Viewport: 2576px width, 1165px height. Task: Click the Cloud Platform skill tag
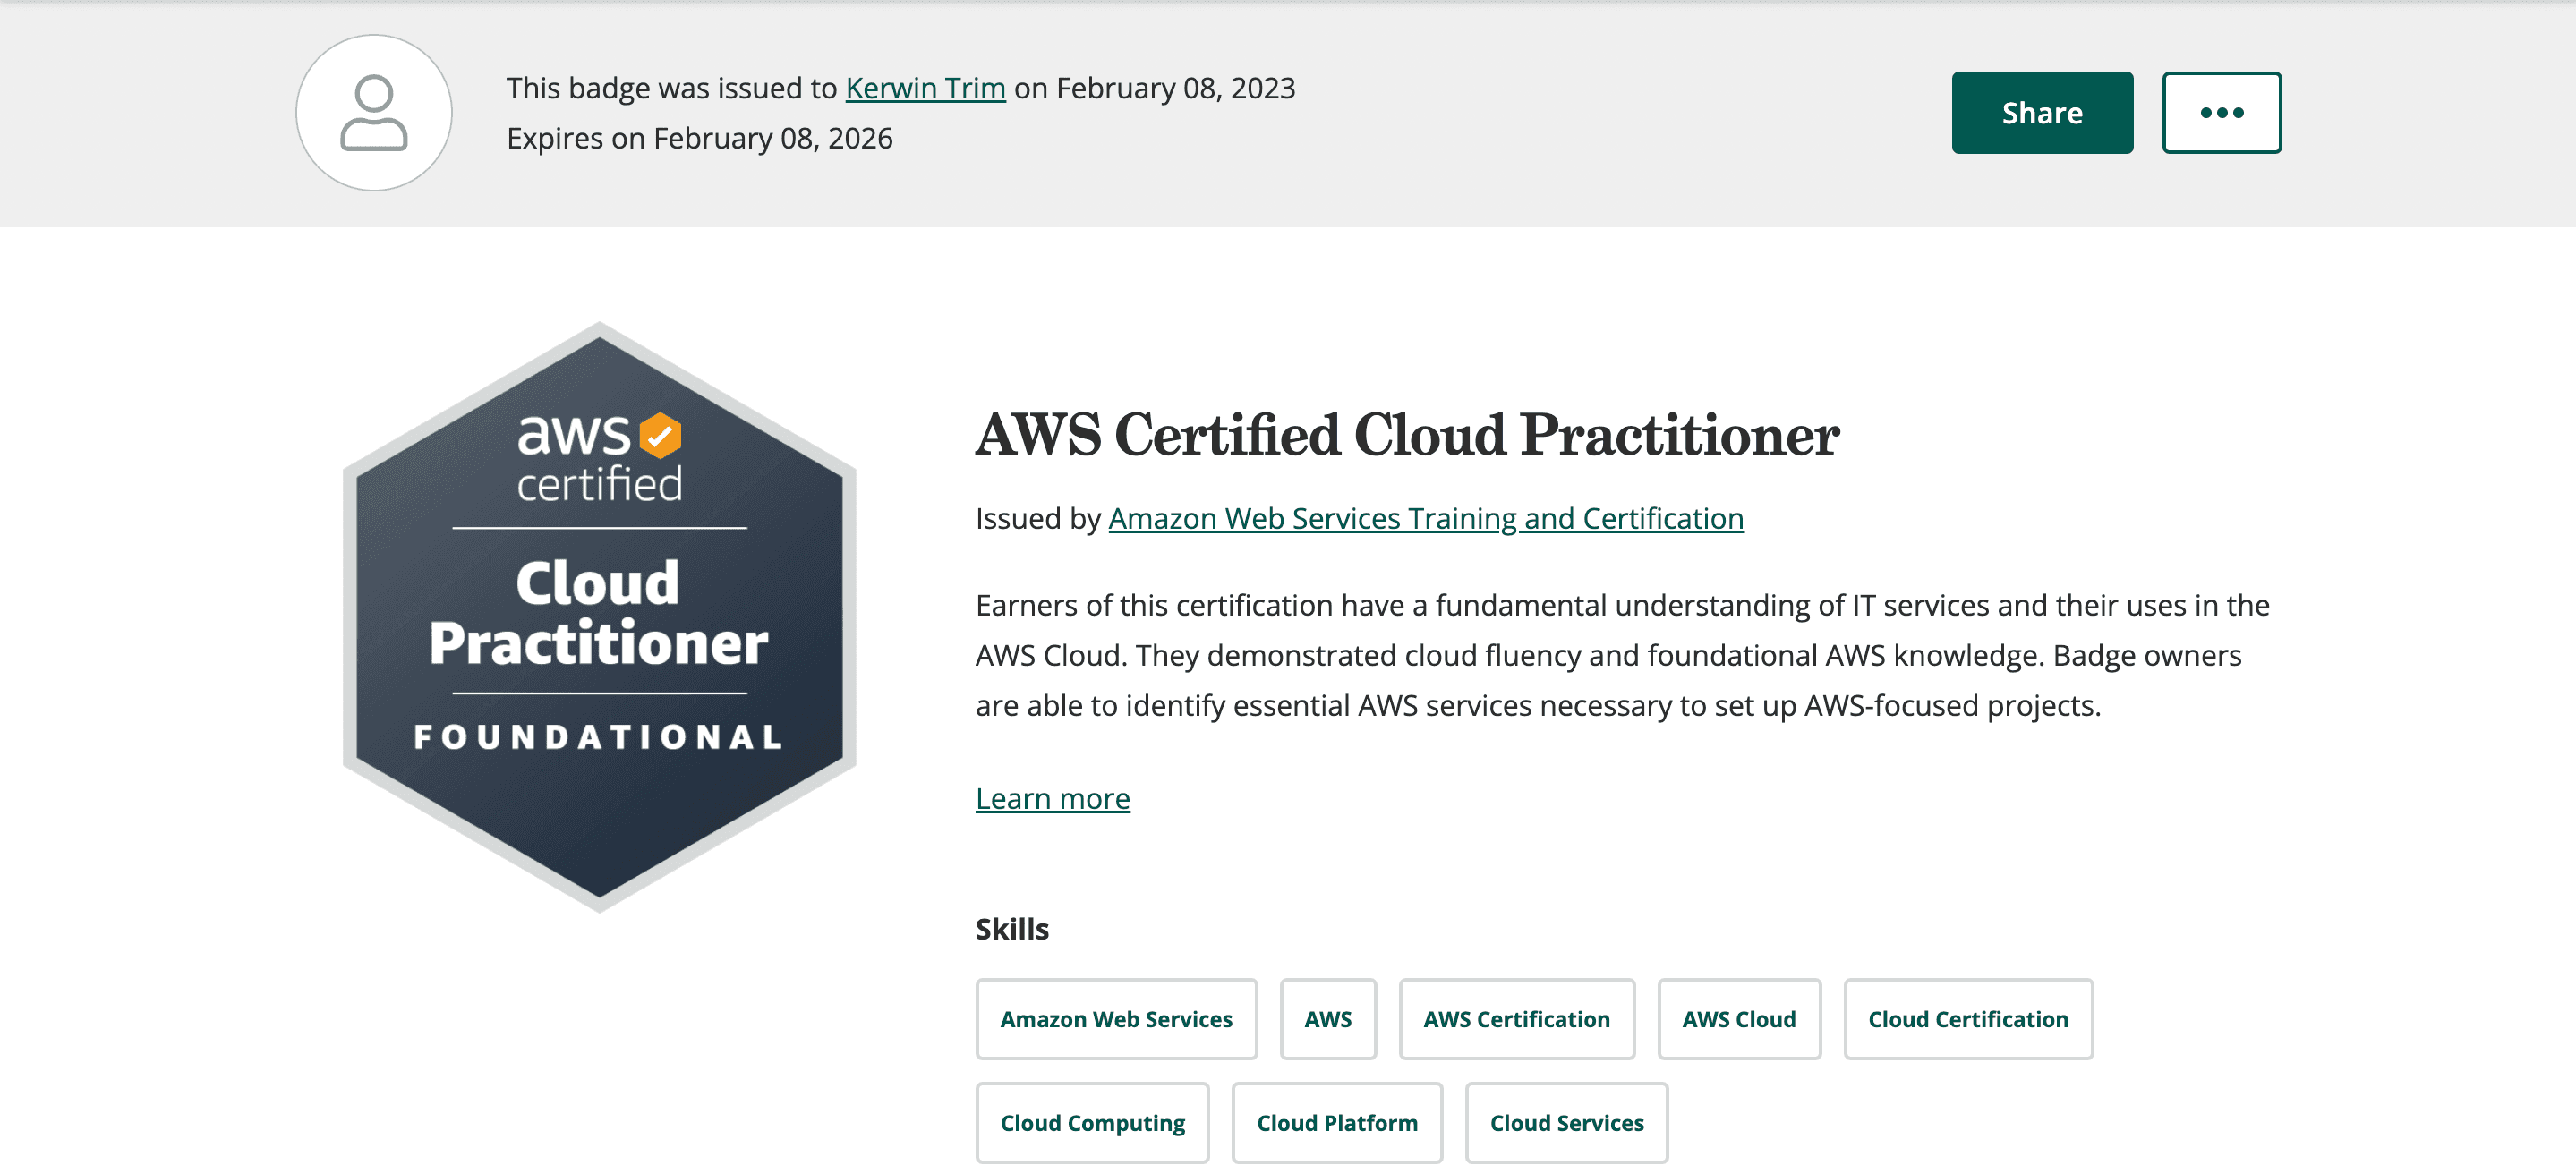coord(1336,1123)
